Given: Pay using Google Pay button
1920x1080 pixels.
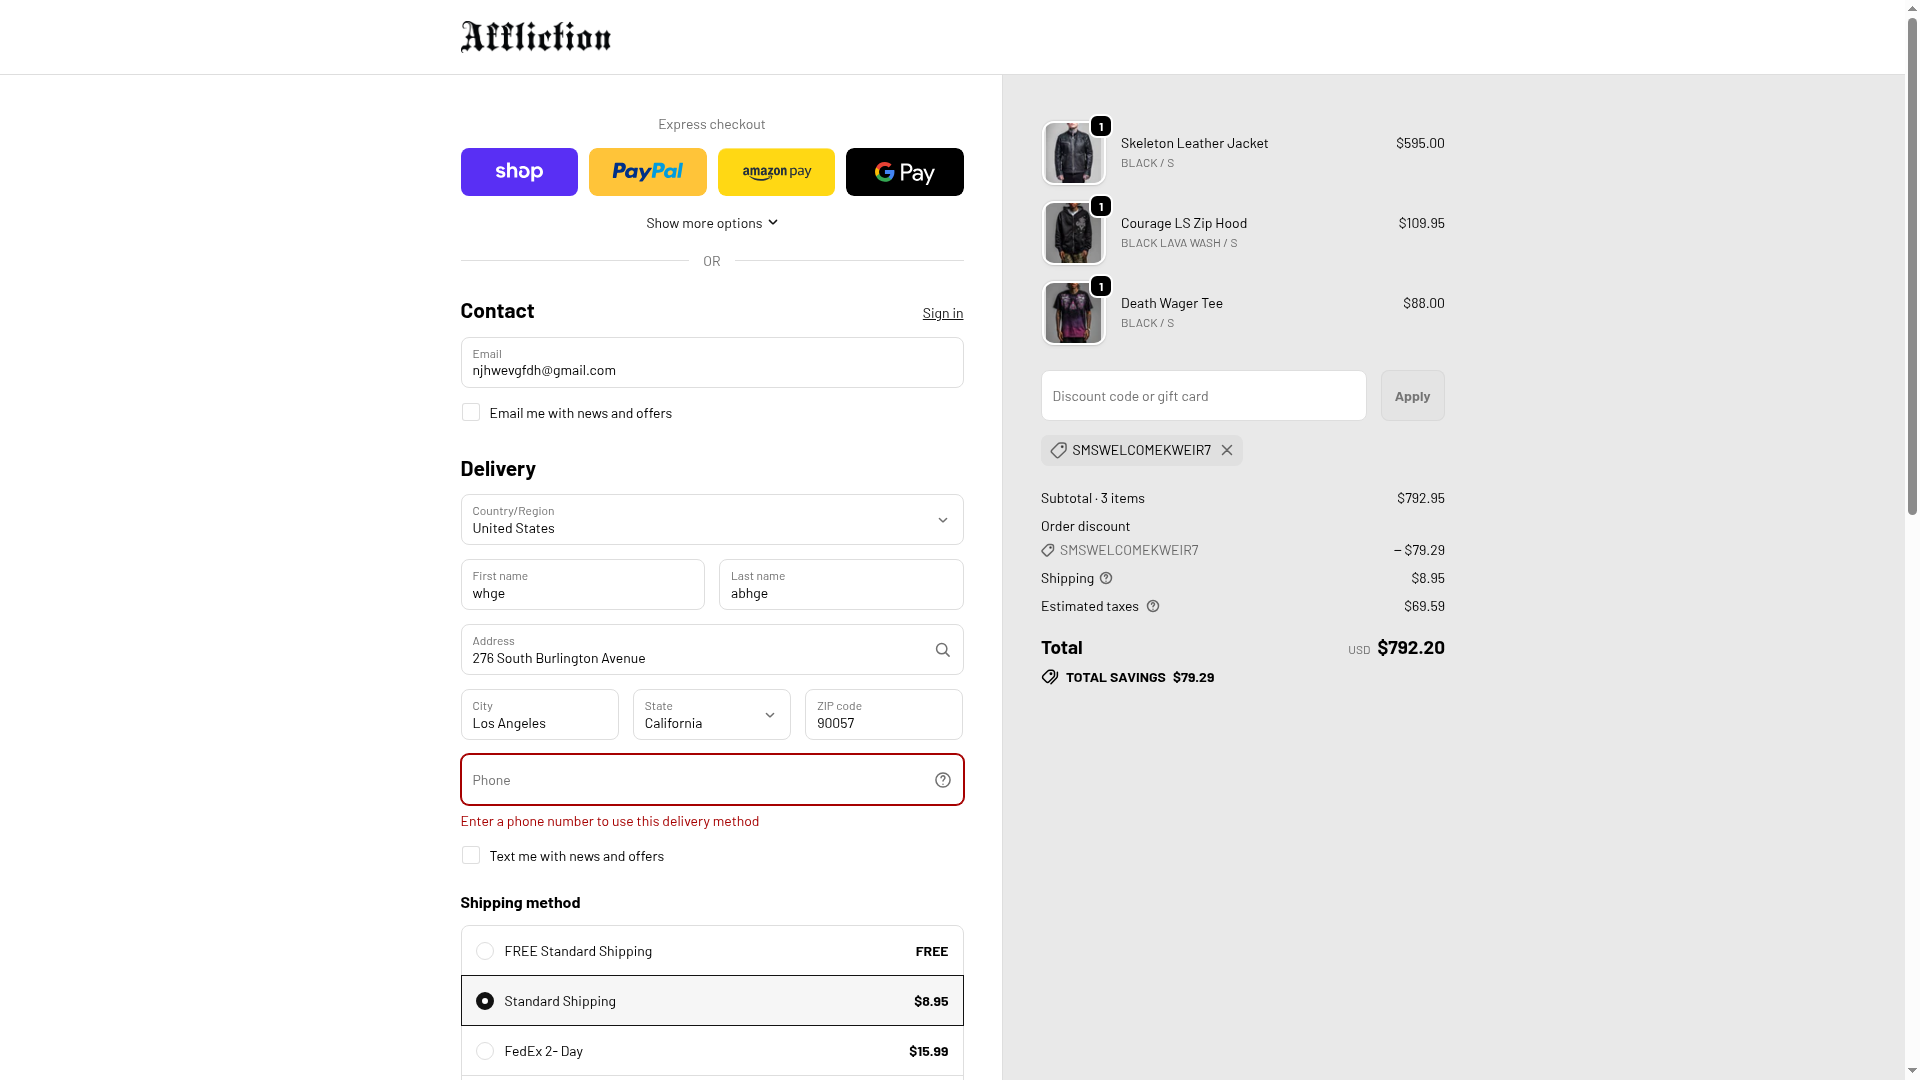Looking at the screenshot, I should (x=904, y=172).
